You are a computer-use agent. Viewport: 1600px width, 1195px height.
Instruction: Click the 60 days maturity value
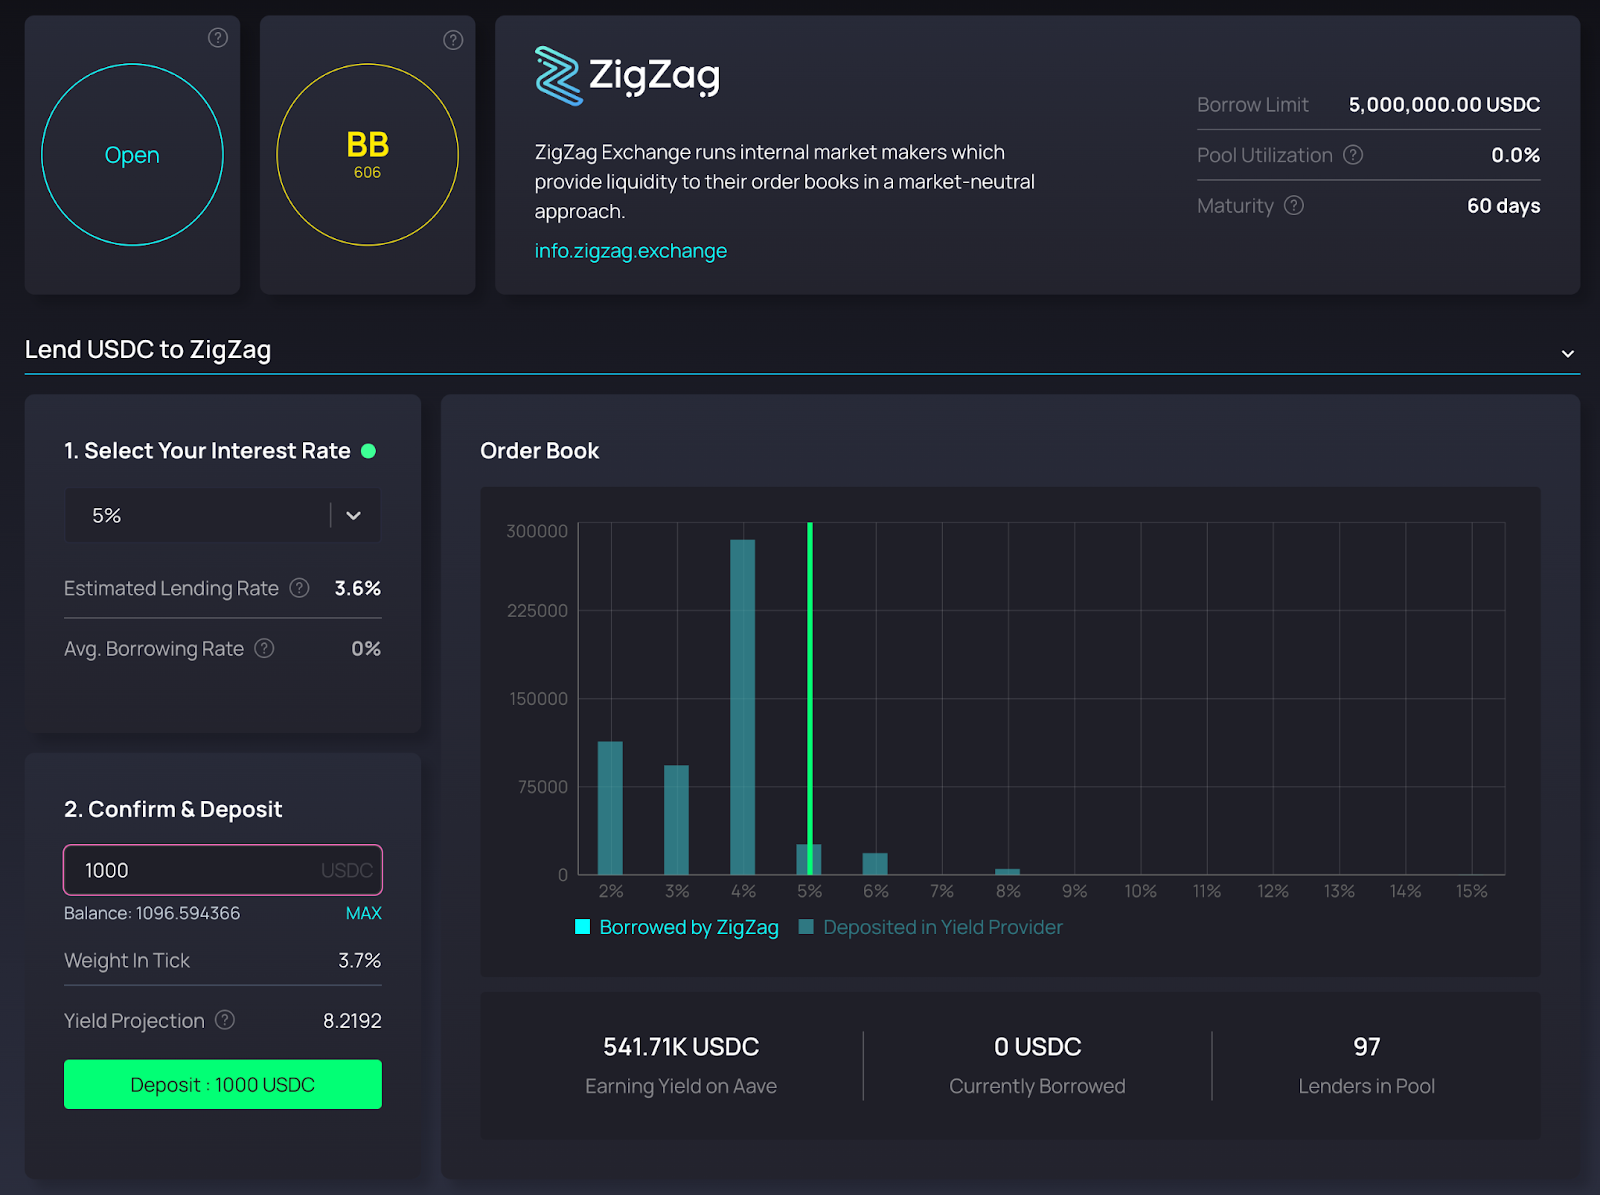(1503, 206)
